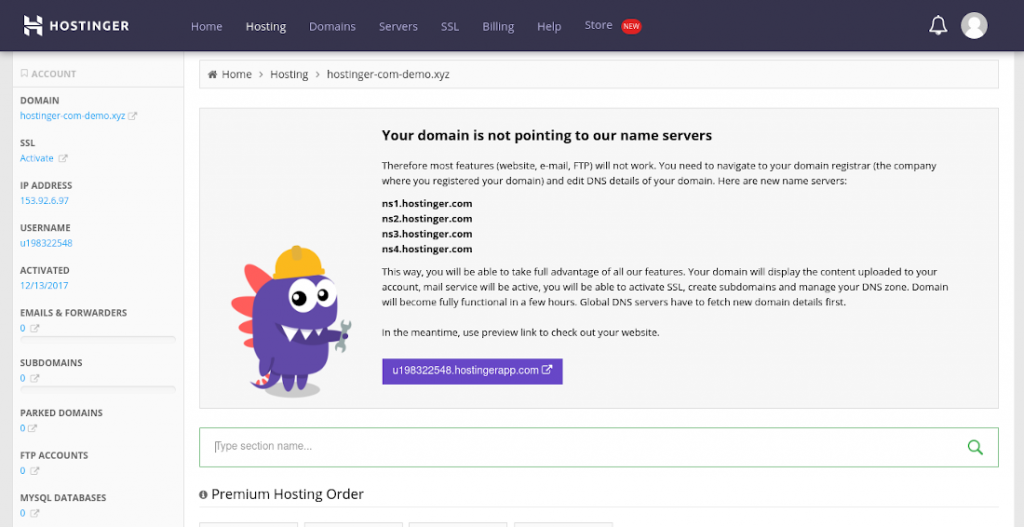Open sidebar domain link hostinger-com-demo.xyz

click(72, 116)
